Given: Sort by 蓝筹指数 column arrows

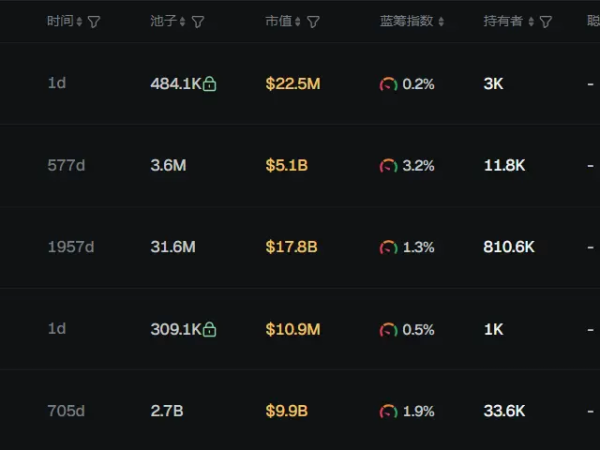Looking at the screenshot, I should point(441,21).
